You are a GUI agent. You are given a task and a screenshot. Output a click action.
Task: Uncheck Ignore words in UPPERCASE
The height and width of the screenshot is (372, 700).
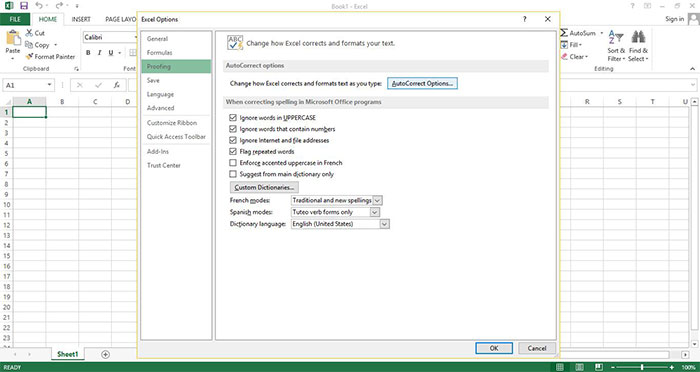(233, 118)
